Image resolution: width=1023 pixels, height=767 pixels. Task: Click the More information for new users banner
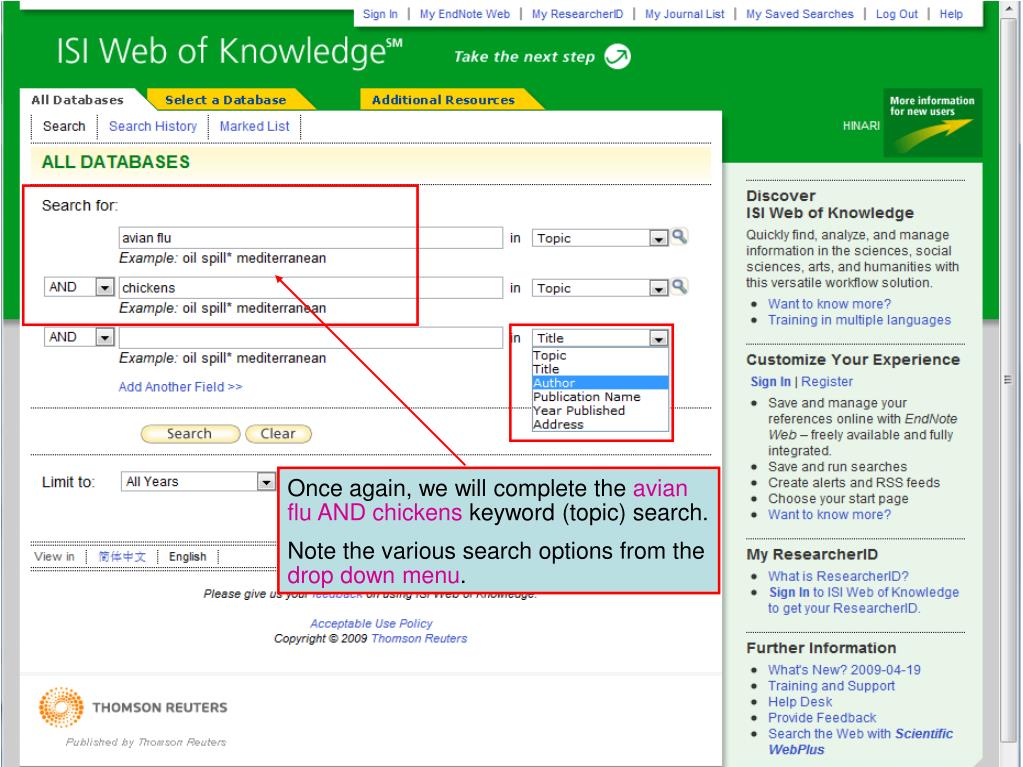932,122
